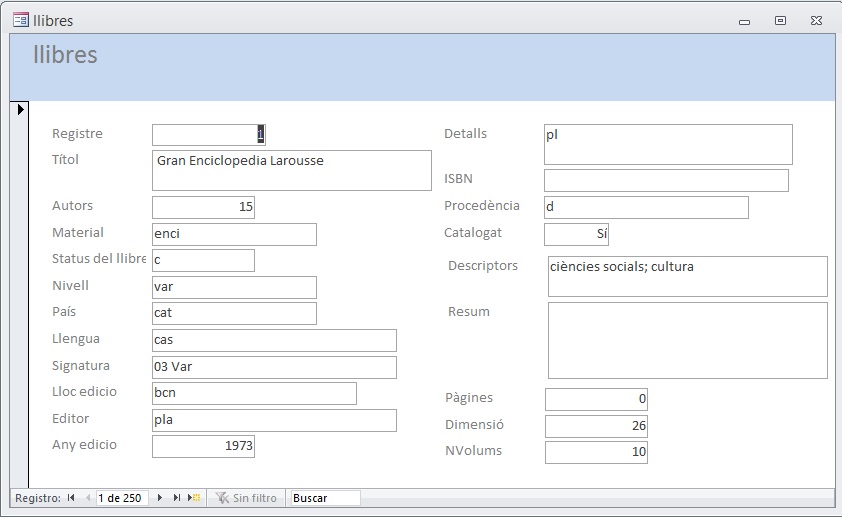
Task: Click the País field showing cat
Action: (234, 314)
